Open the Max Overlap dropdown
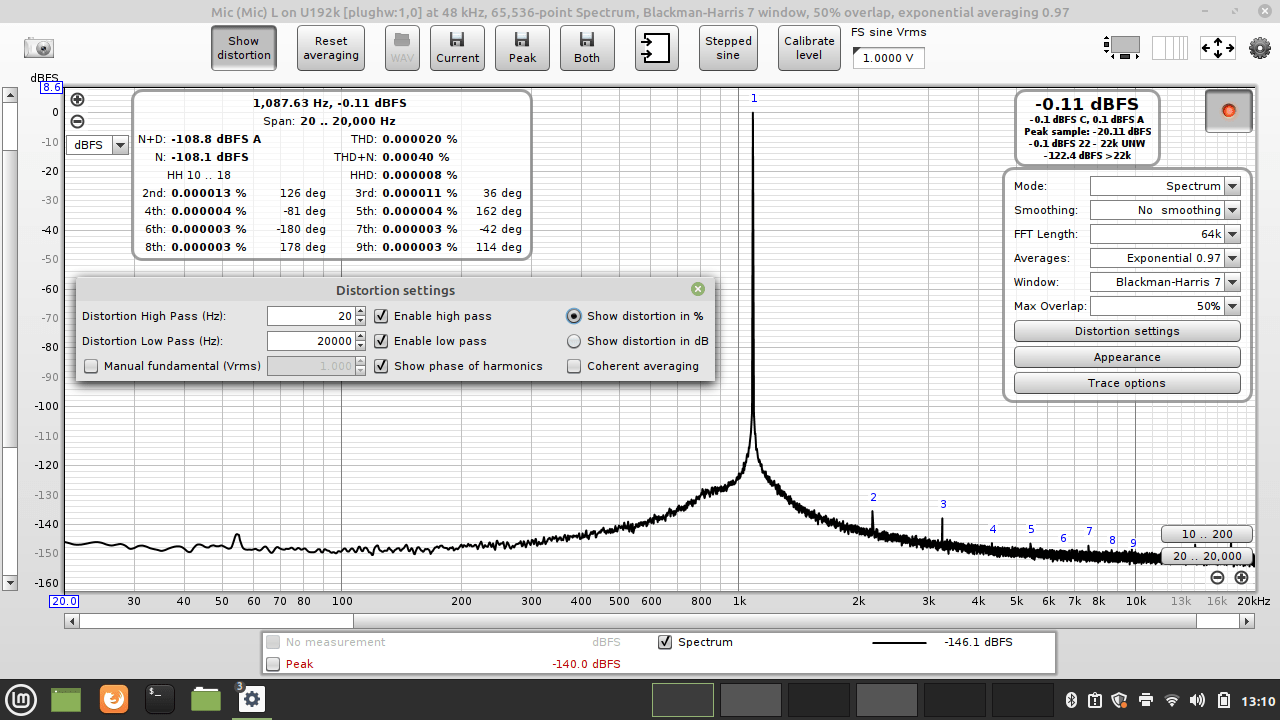Image resolution: width=1280 pixels, height=720 pixels. (x=1165, y=306)
